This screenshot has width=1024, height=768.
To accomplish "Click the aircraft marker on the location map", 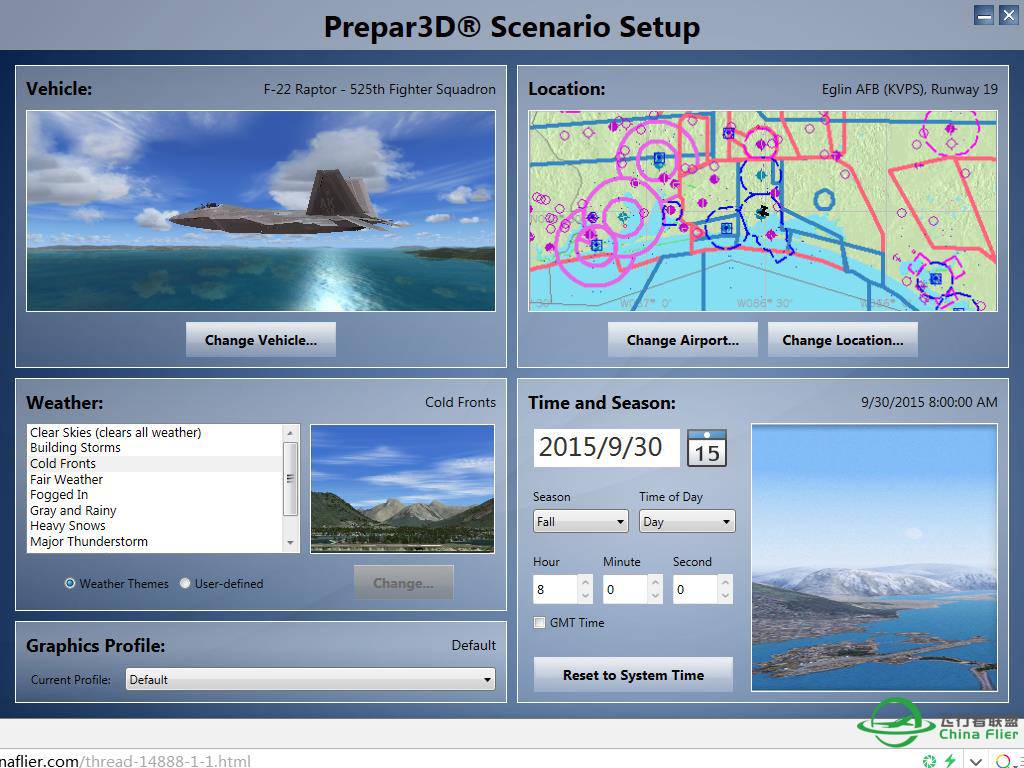I will click(763, 211).
